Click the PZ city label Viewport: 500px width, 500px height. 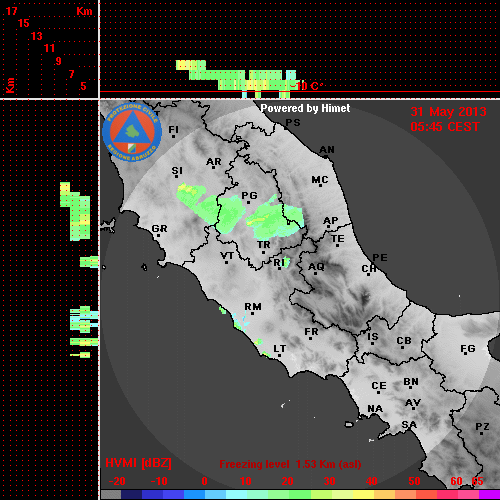pos(482,426)
